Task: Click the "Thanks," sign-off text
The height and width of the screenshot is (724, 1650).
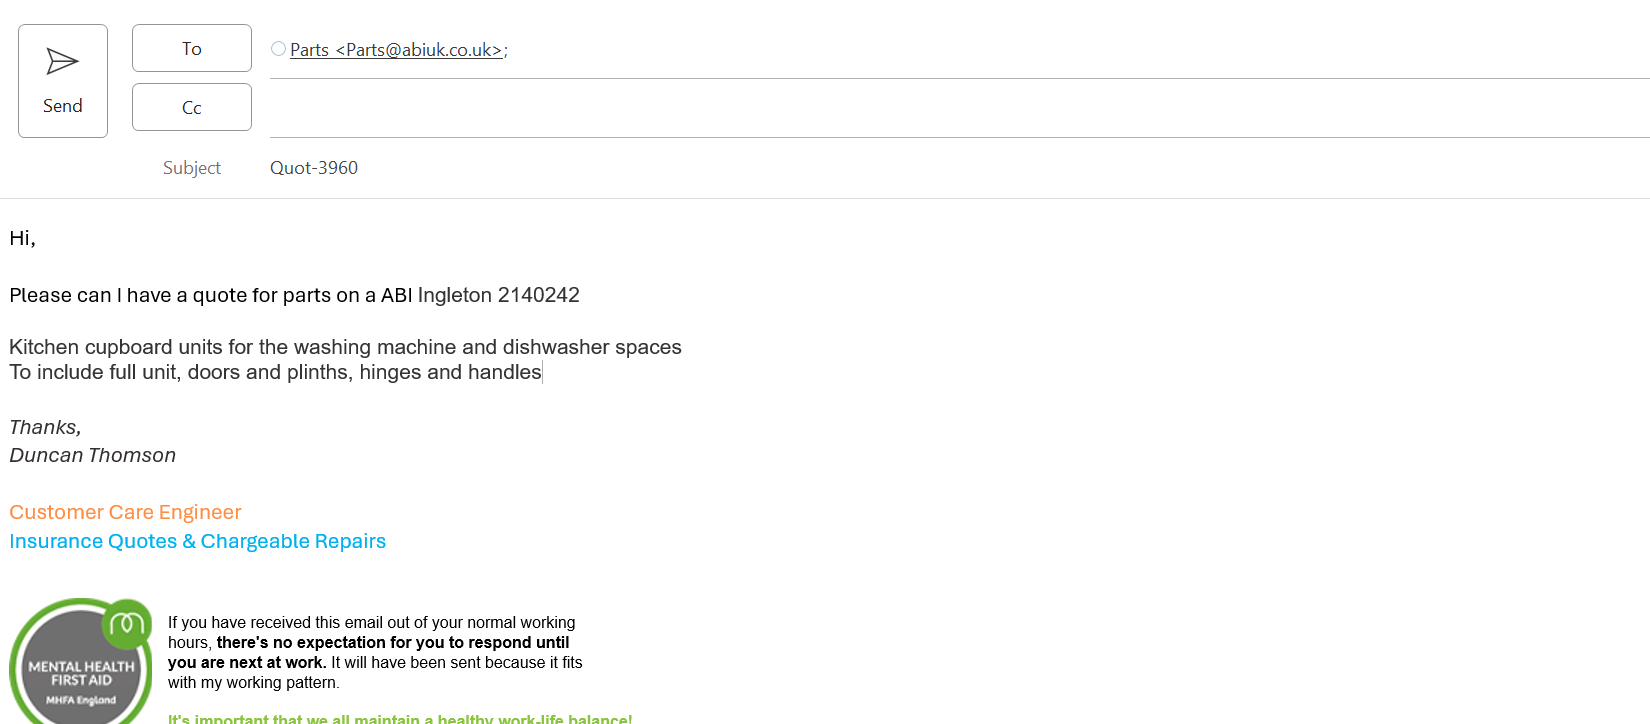Action: click(45, 427)
